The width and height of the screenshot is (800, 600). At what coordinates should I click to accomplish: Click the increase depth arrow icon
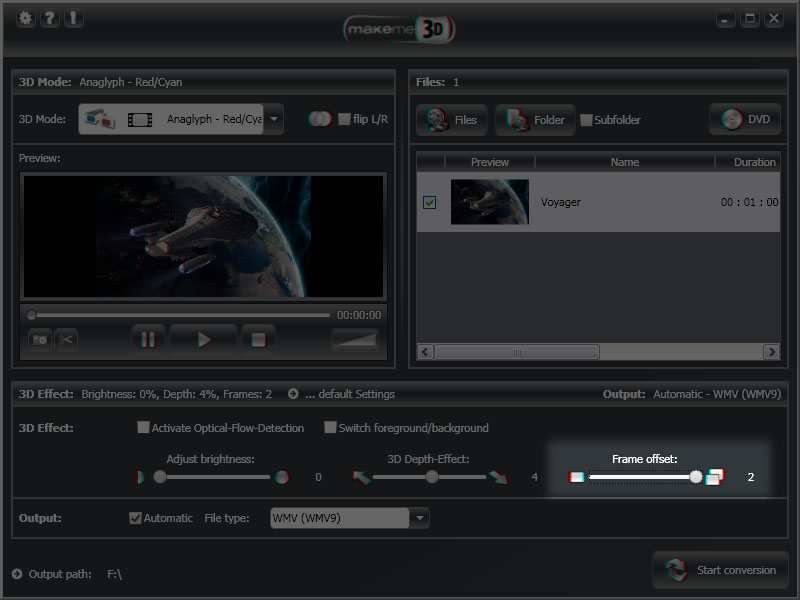[498, 478]
